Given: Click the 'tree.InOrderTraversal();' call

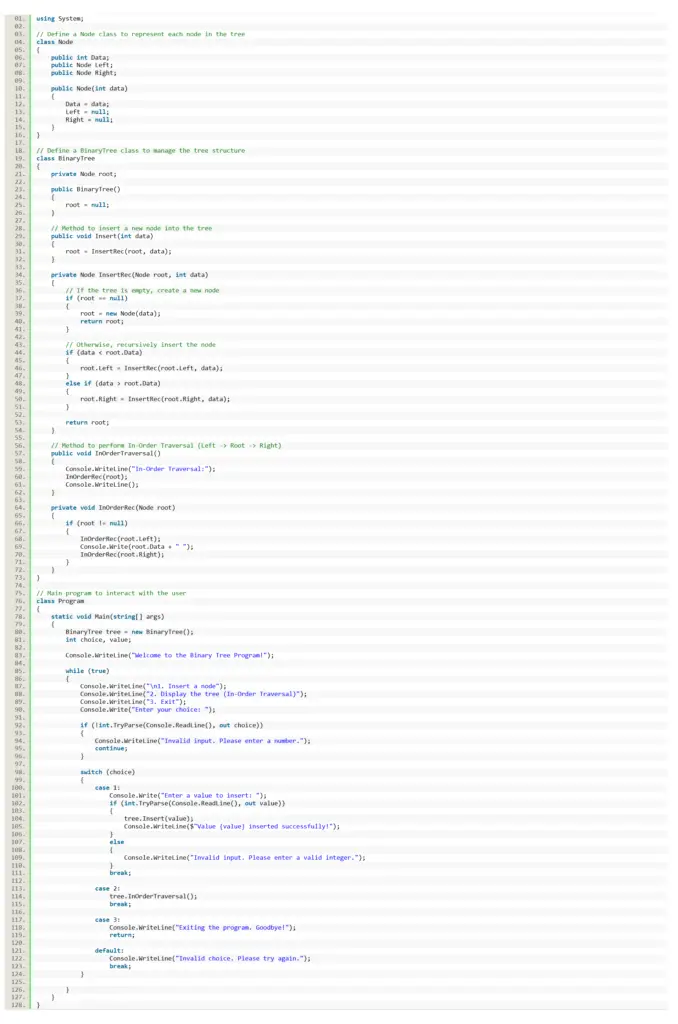Looking at the screenshot, I should point(153,896).
